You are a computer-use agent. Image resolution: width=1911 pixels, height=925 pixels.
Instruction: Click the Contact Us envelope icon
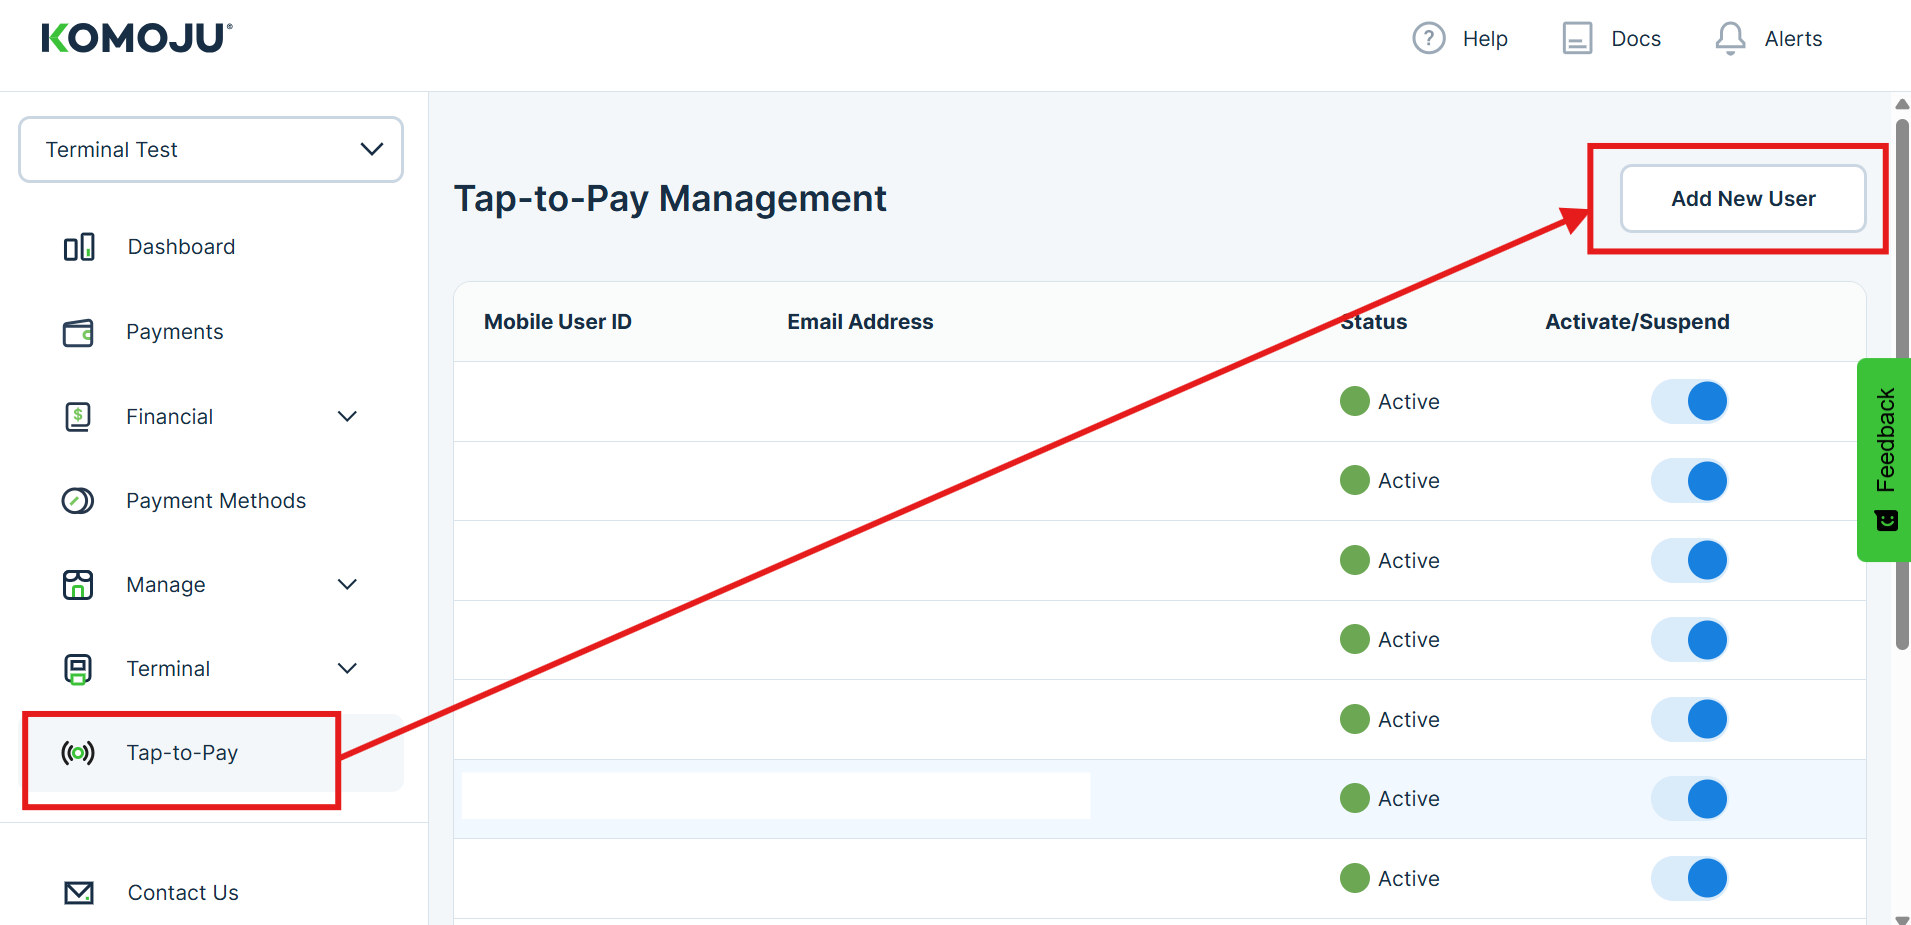click(78, 892)
